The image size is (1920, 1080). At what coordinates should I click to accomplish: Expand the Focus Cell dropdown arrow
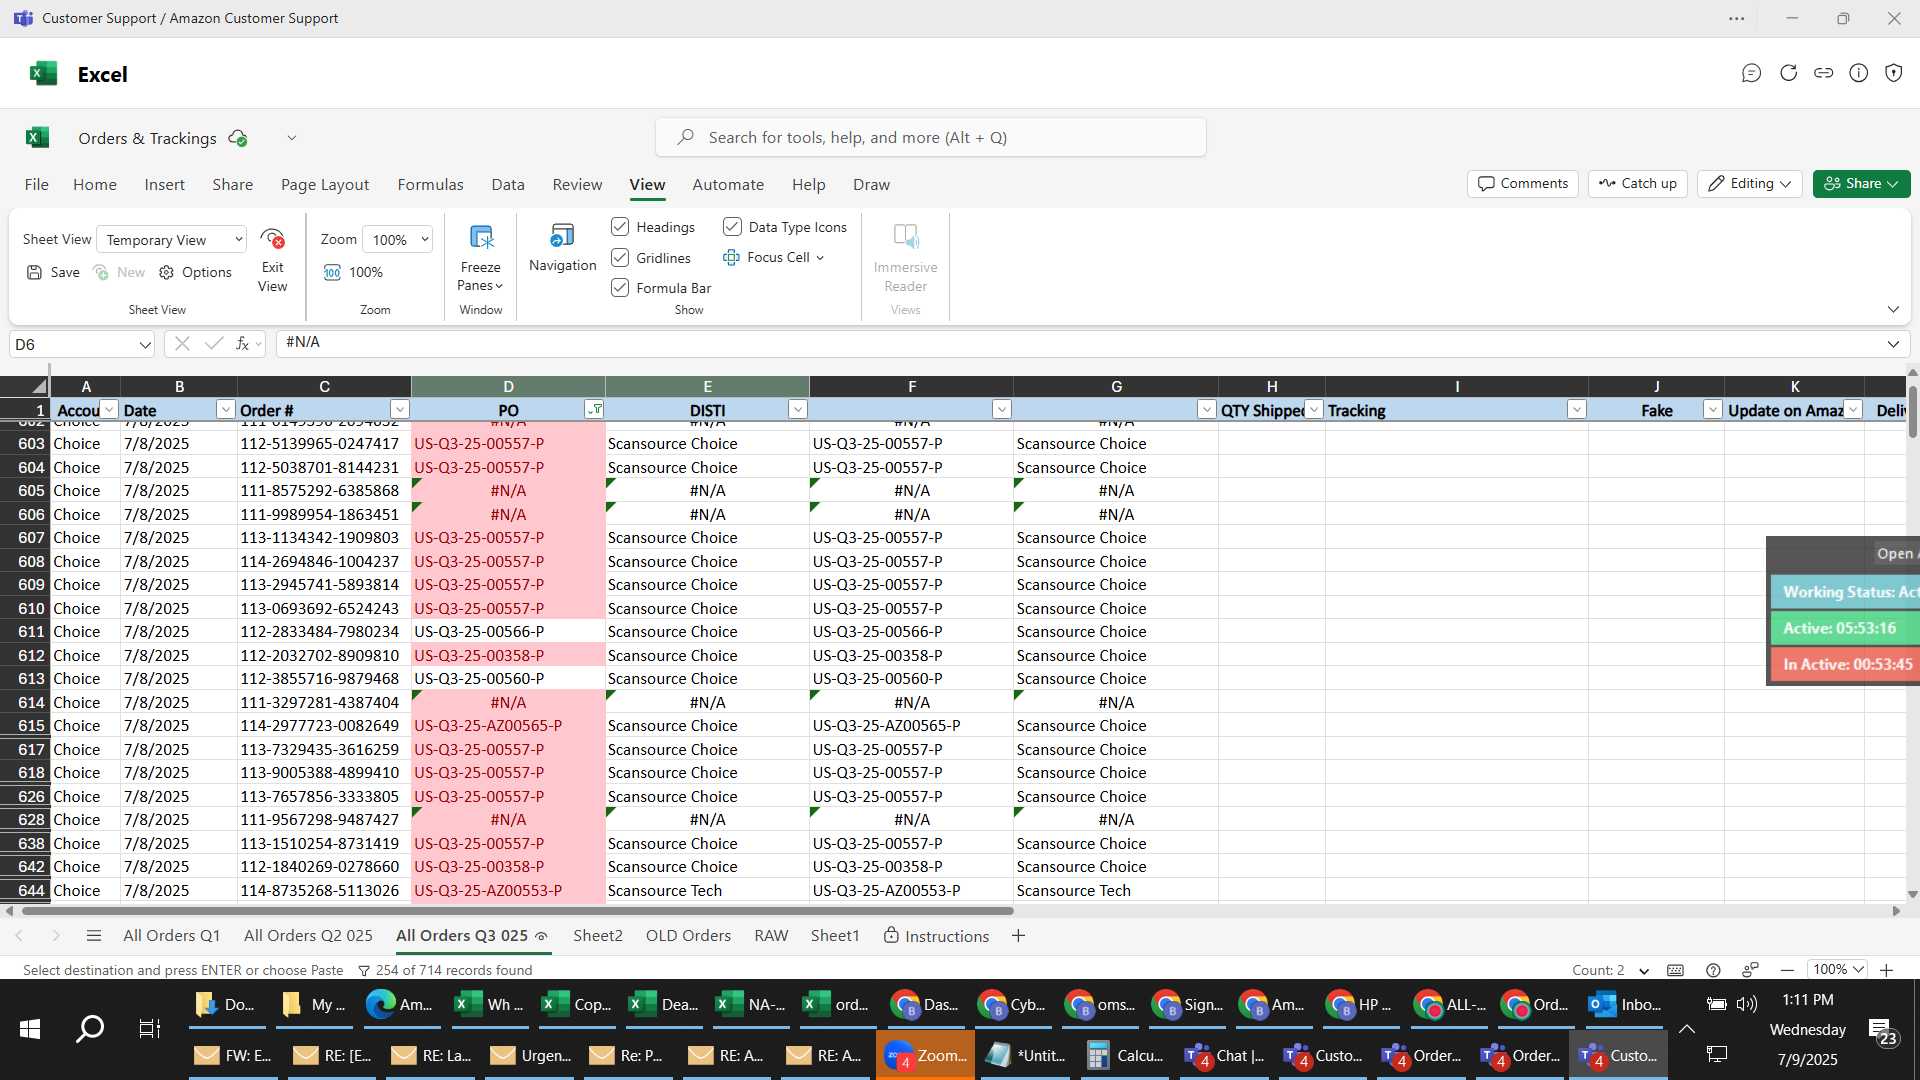[x=820, y=258]
